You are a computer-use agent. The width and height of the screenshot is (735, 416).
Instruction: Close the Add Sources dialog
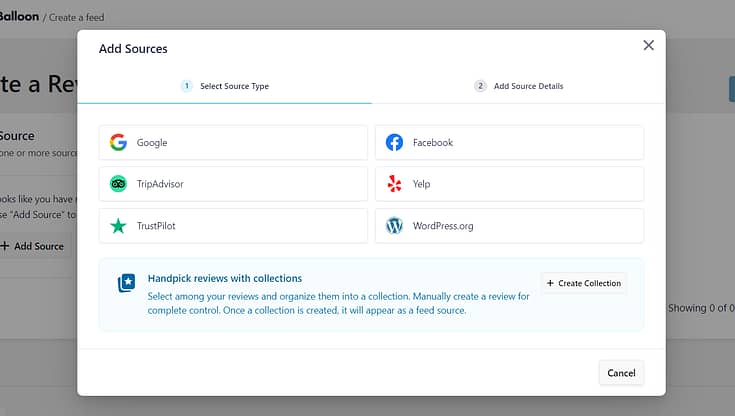click(648, 45)
